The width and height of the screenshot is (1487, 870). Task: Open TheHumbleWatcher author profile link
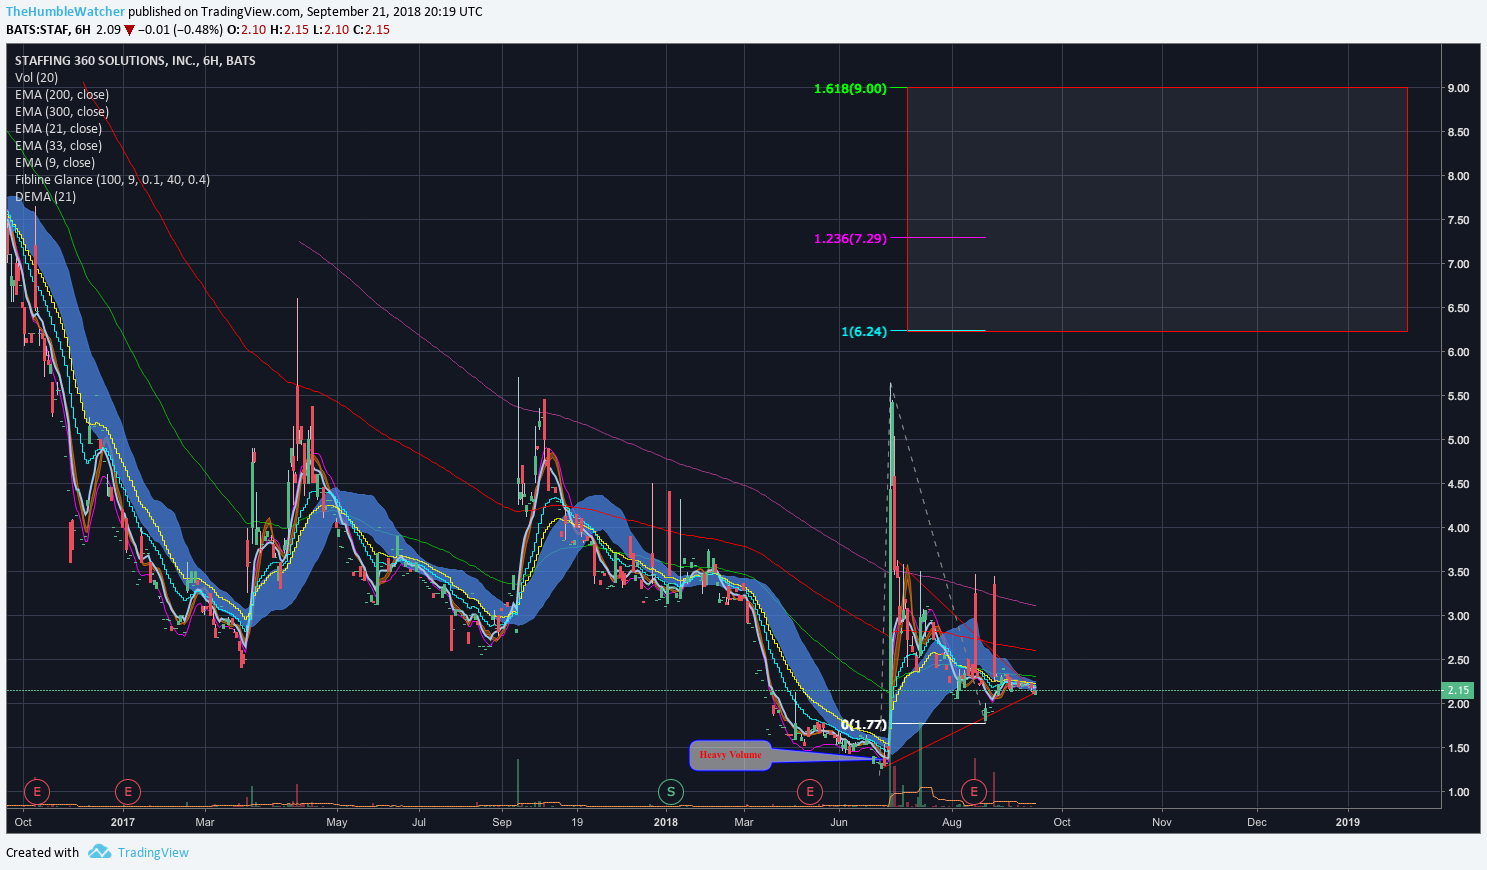click(66, 12)
